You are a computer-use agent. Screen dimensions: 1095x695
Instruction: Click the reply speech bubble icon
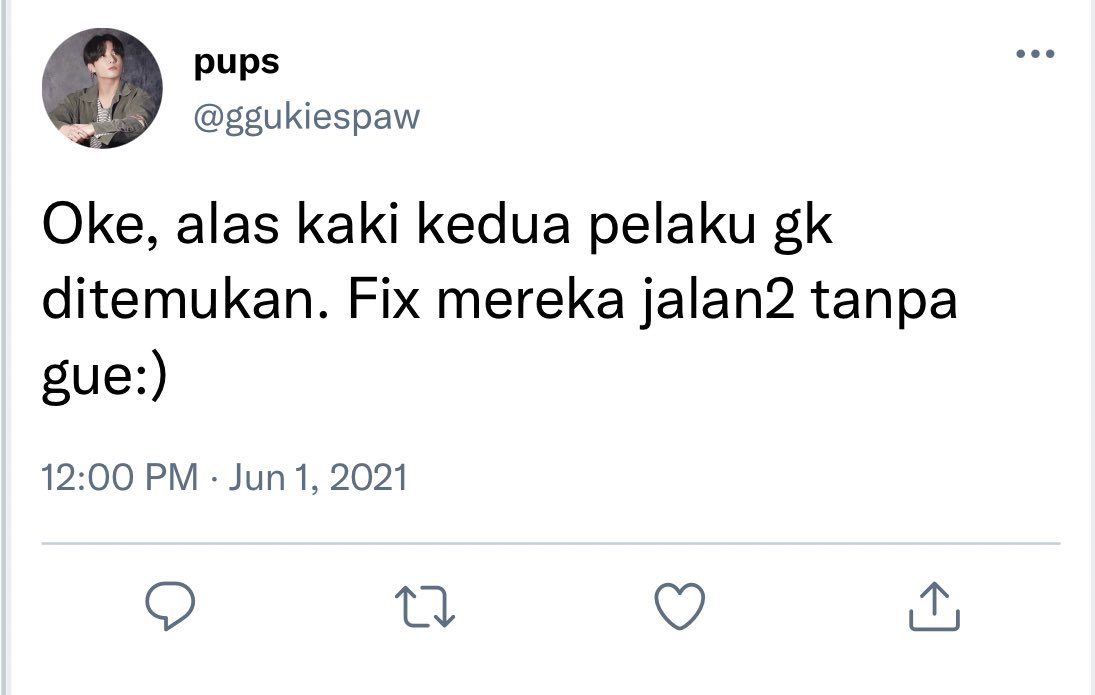coord(170,606)
